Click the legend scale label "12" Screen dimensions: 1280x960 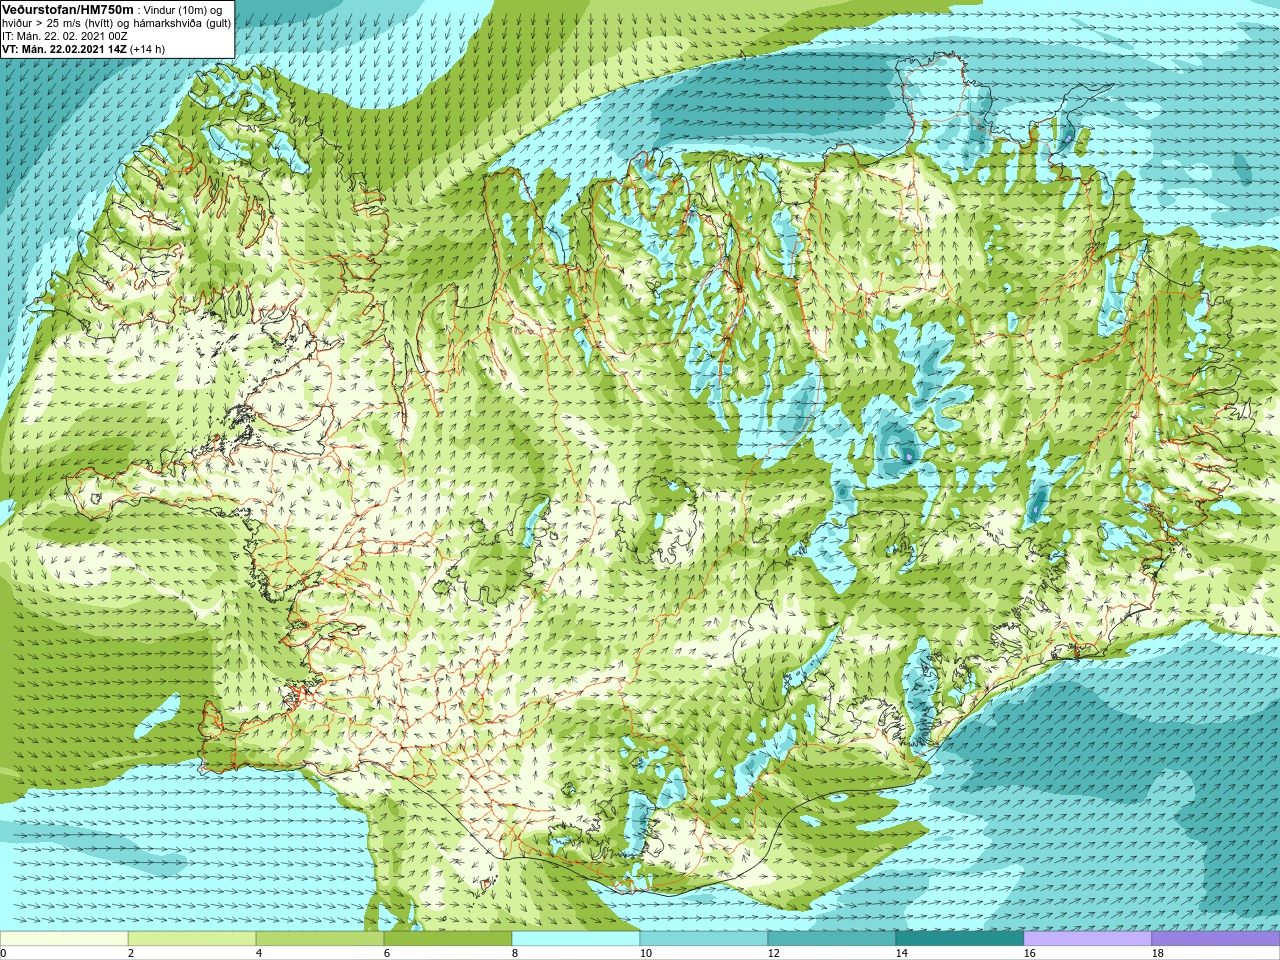click(x=774, y=953)
